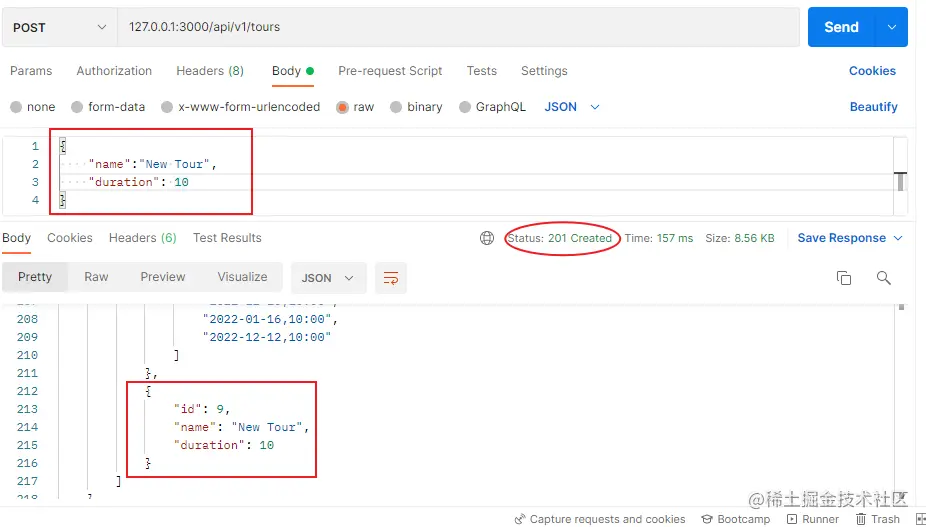The image size is (926, 527).
Task: Select the none body type
Action: point(32,107)
